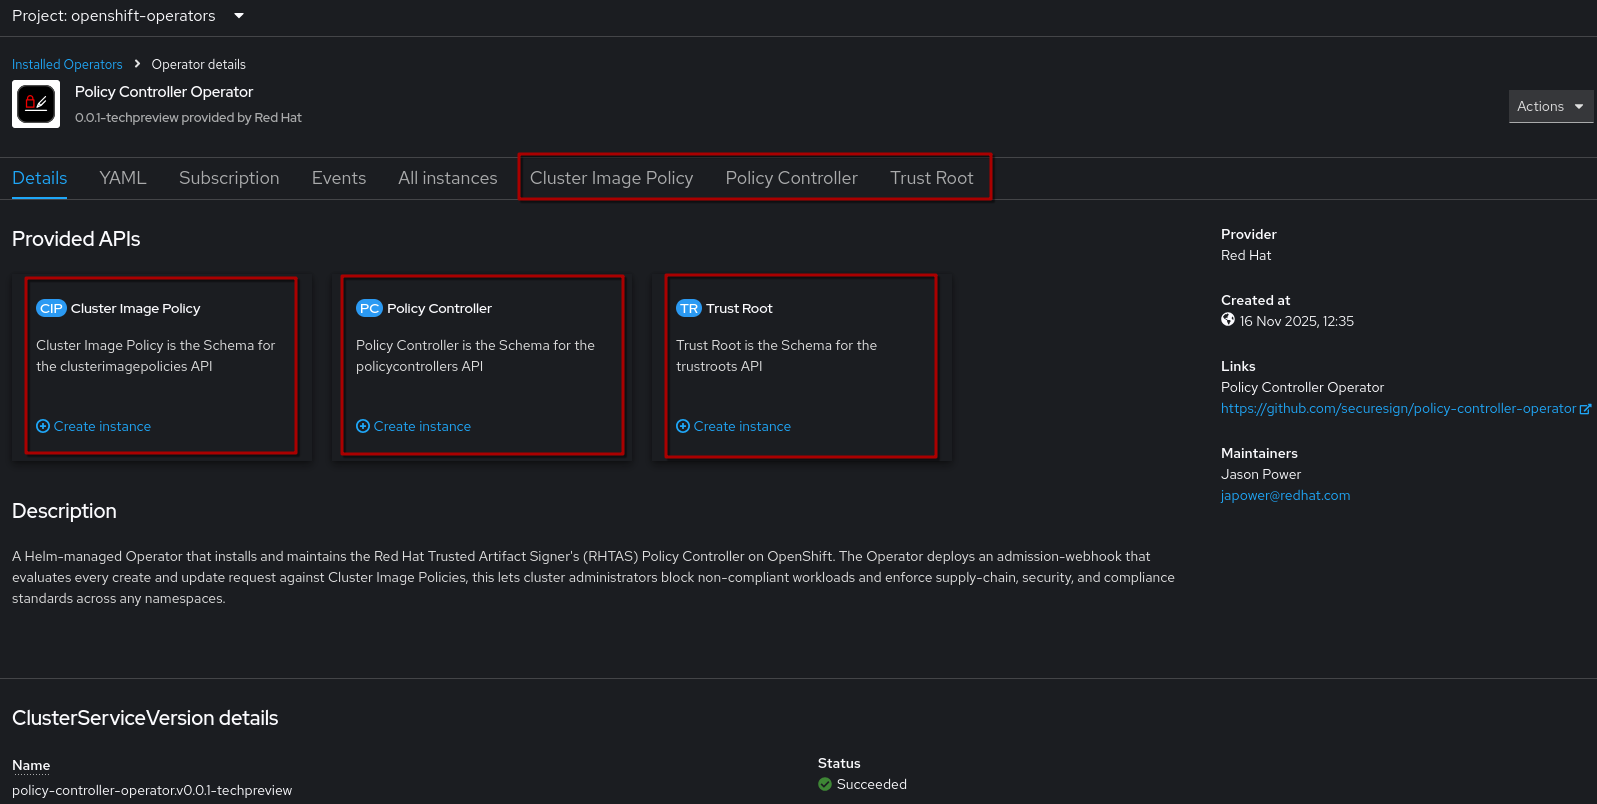Click the CIP badge icon
Image resolution: width=1597 pixels, height=804 pixels.
(51, 308)
